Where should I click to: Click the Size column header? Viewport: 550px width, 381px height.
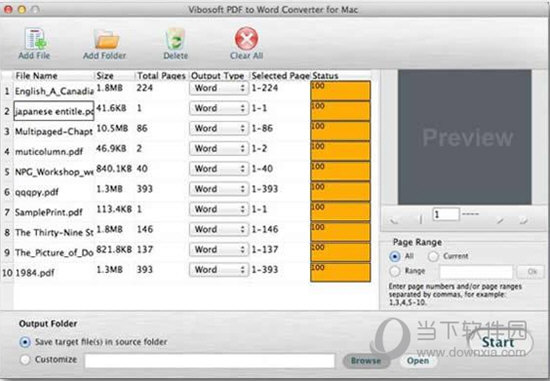(x=115, y=76)
